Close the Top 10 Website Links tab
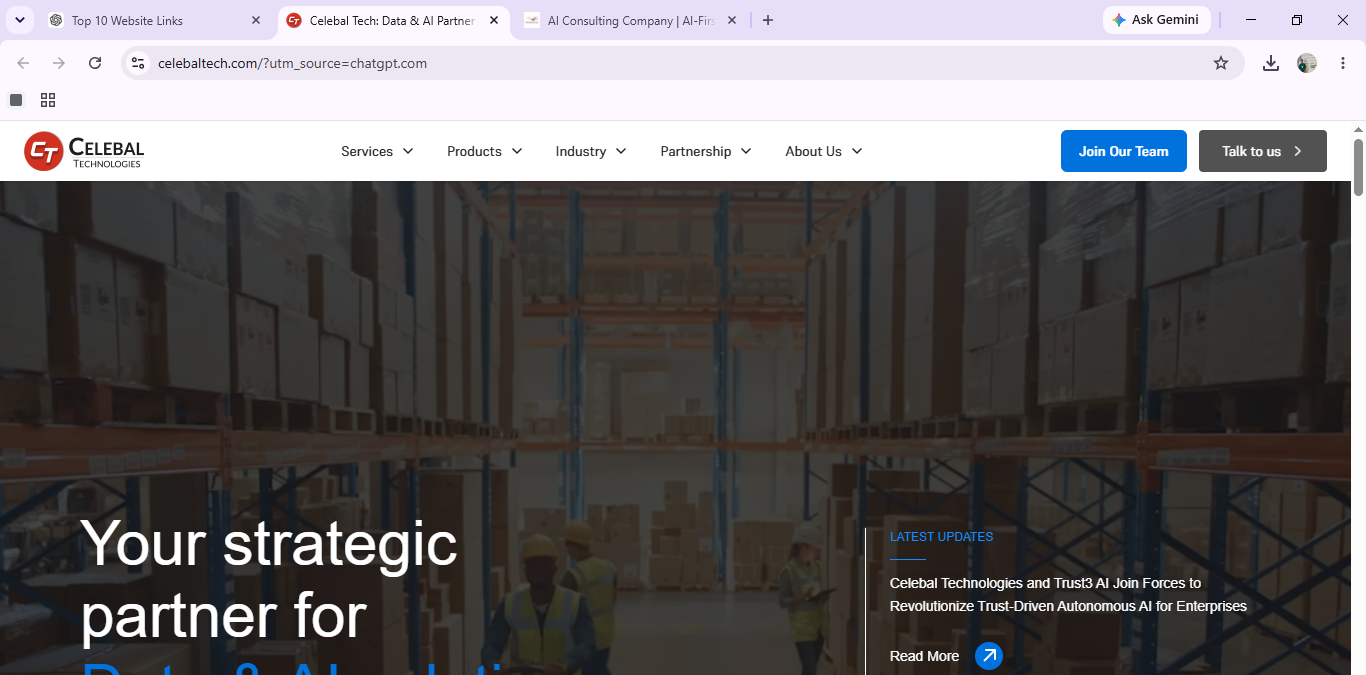The height and width of the screenshot is (675, 1366). 256,20
